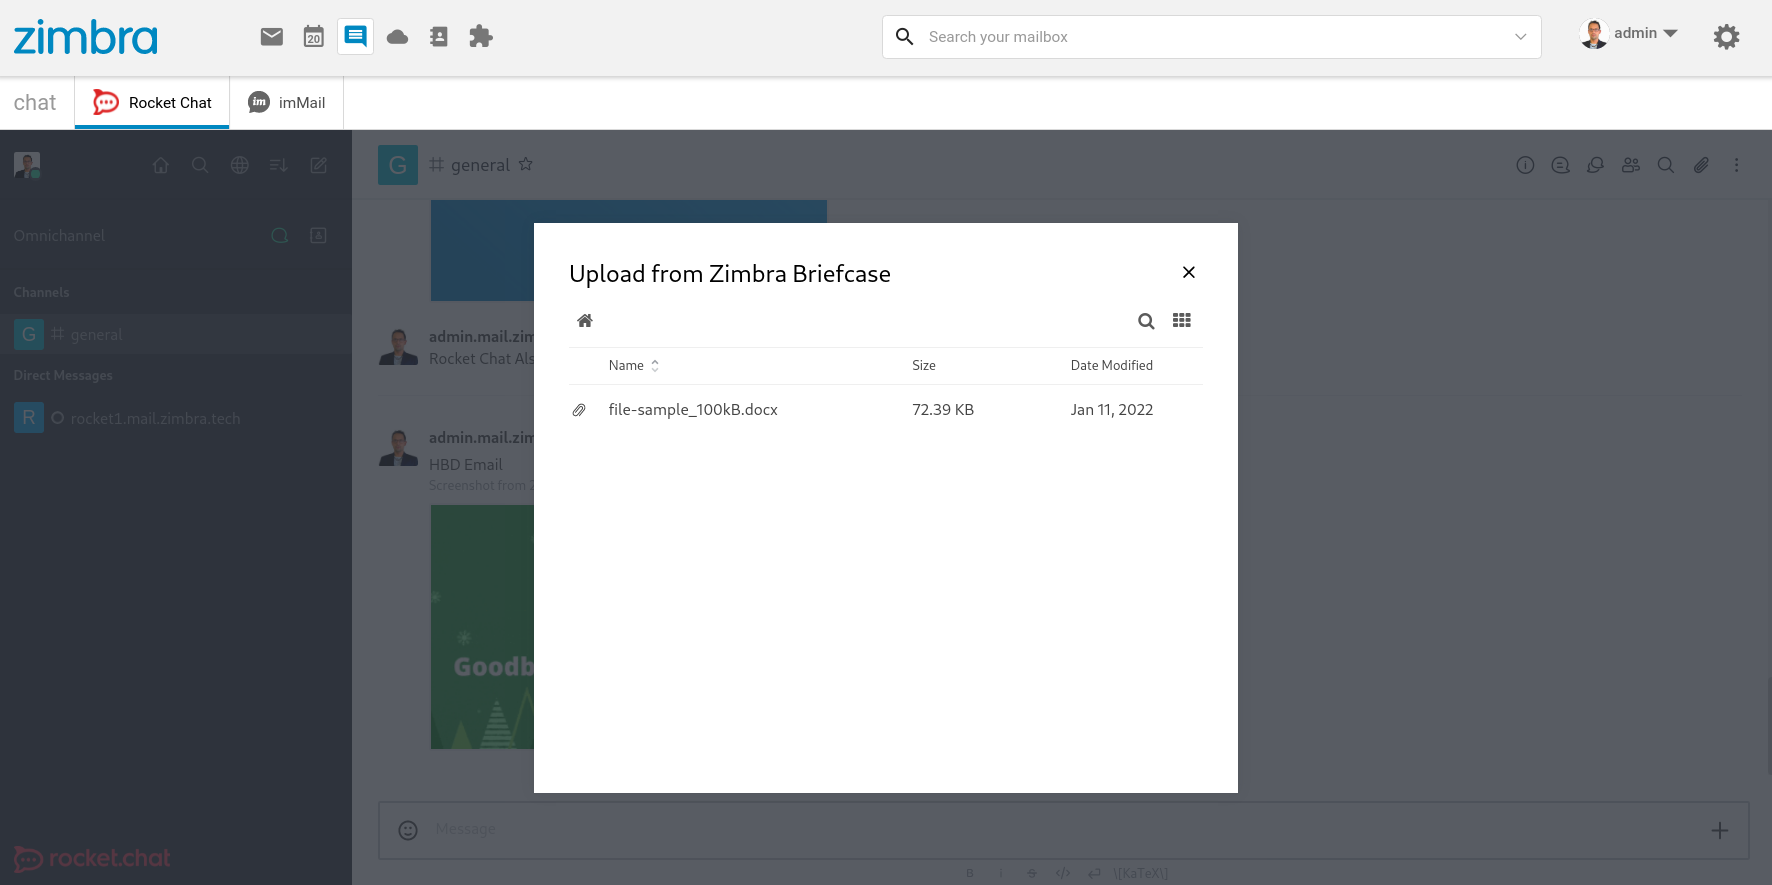Close the Upload from Zimbra Briefcase dialog
The width and height of the screenshot is (1772, 885).
1189,272
